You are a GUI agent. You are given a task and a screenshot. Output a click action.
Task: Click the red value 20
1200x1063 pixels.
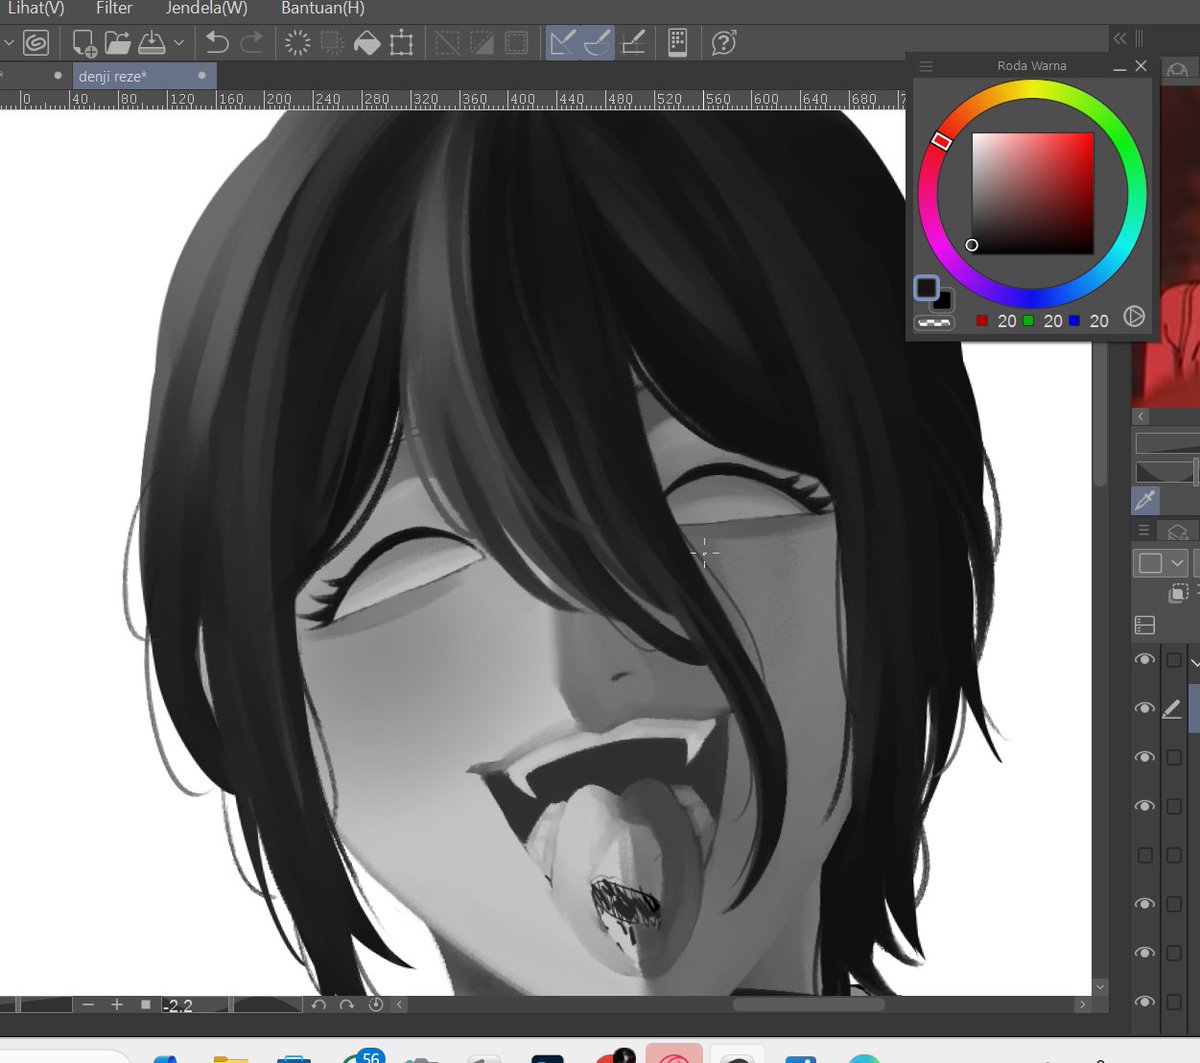(x=1006, y=321)
